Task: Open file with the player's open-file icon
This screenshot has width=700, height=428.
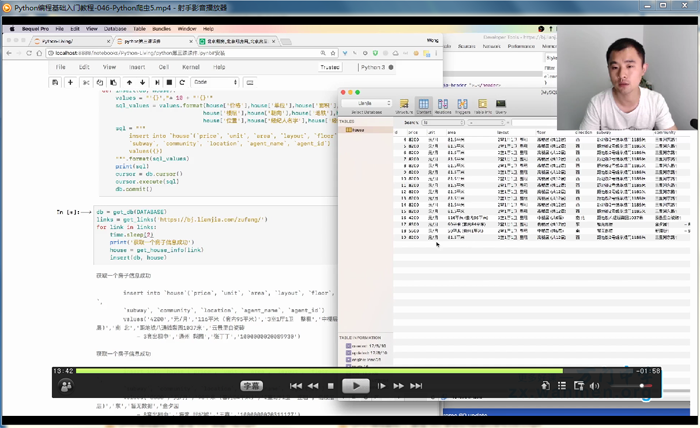Action: point(545,386)
